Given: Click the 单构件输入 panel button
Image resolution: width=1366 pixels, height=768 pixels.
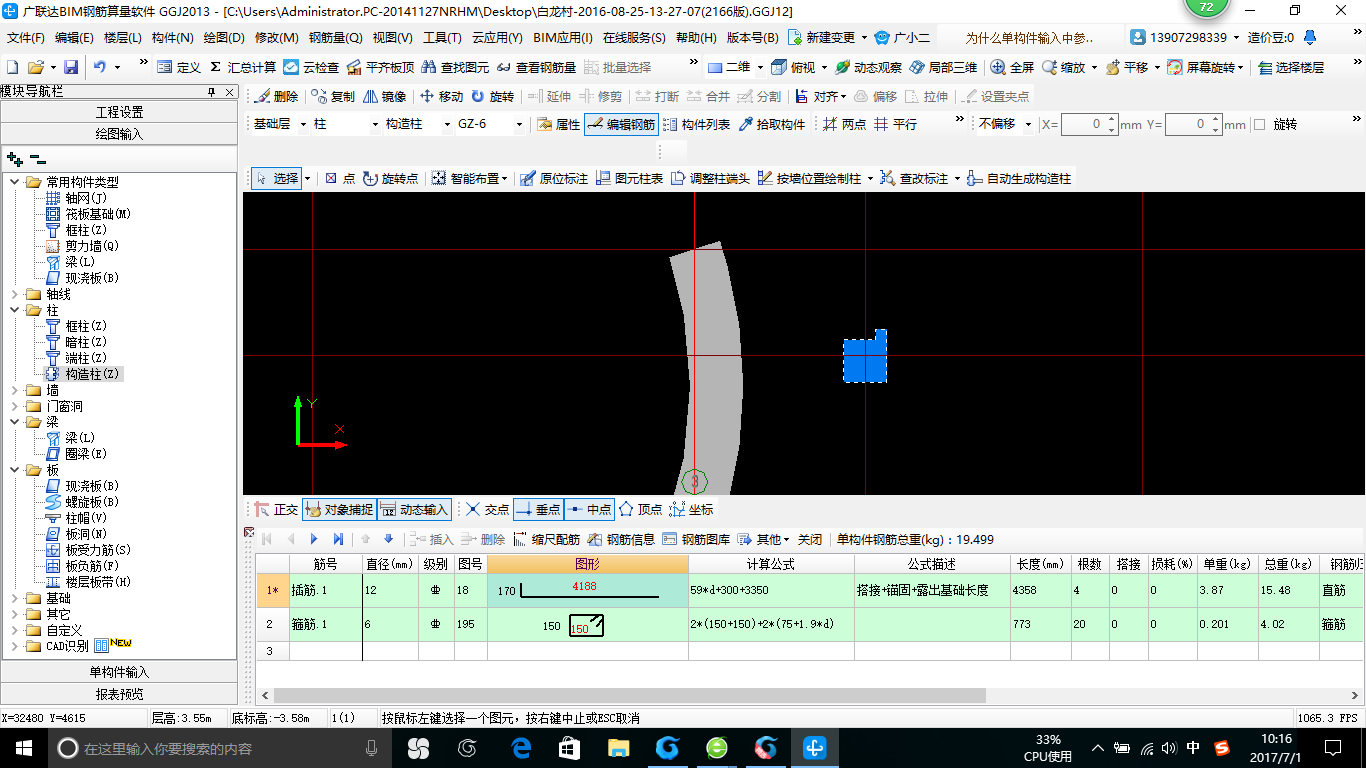Looking at the screenshot, I should (119, 673).
